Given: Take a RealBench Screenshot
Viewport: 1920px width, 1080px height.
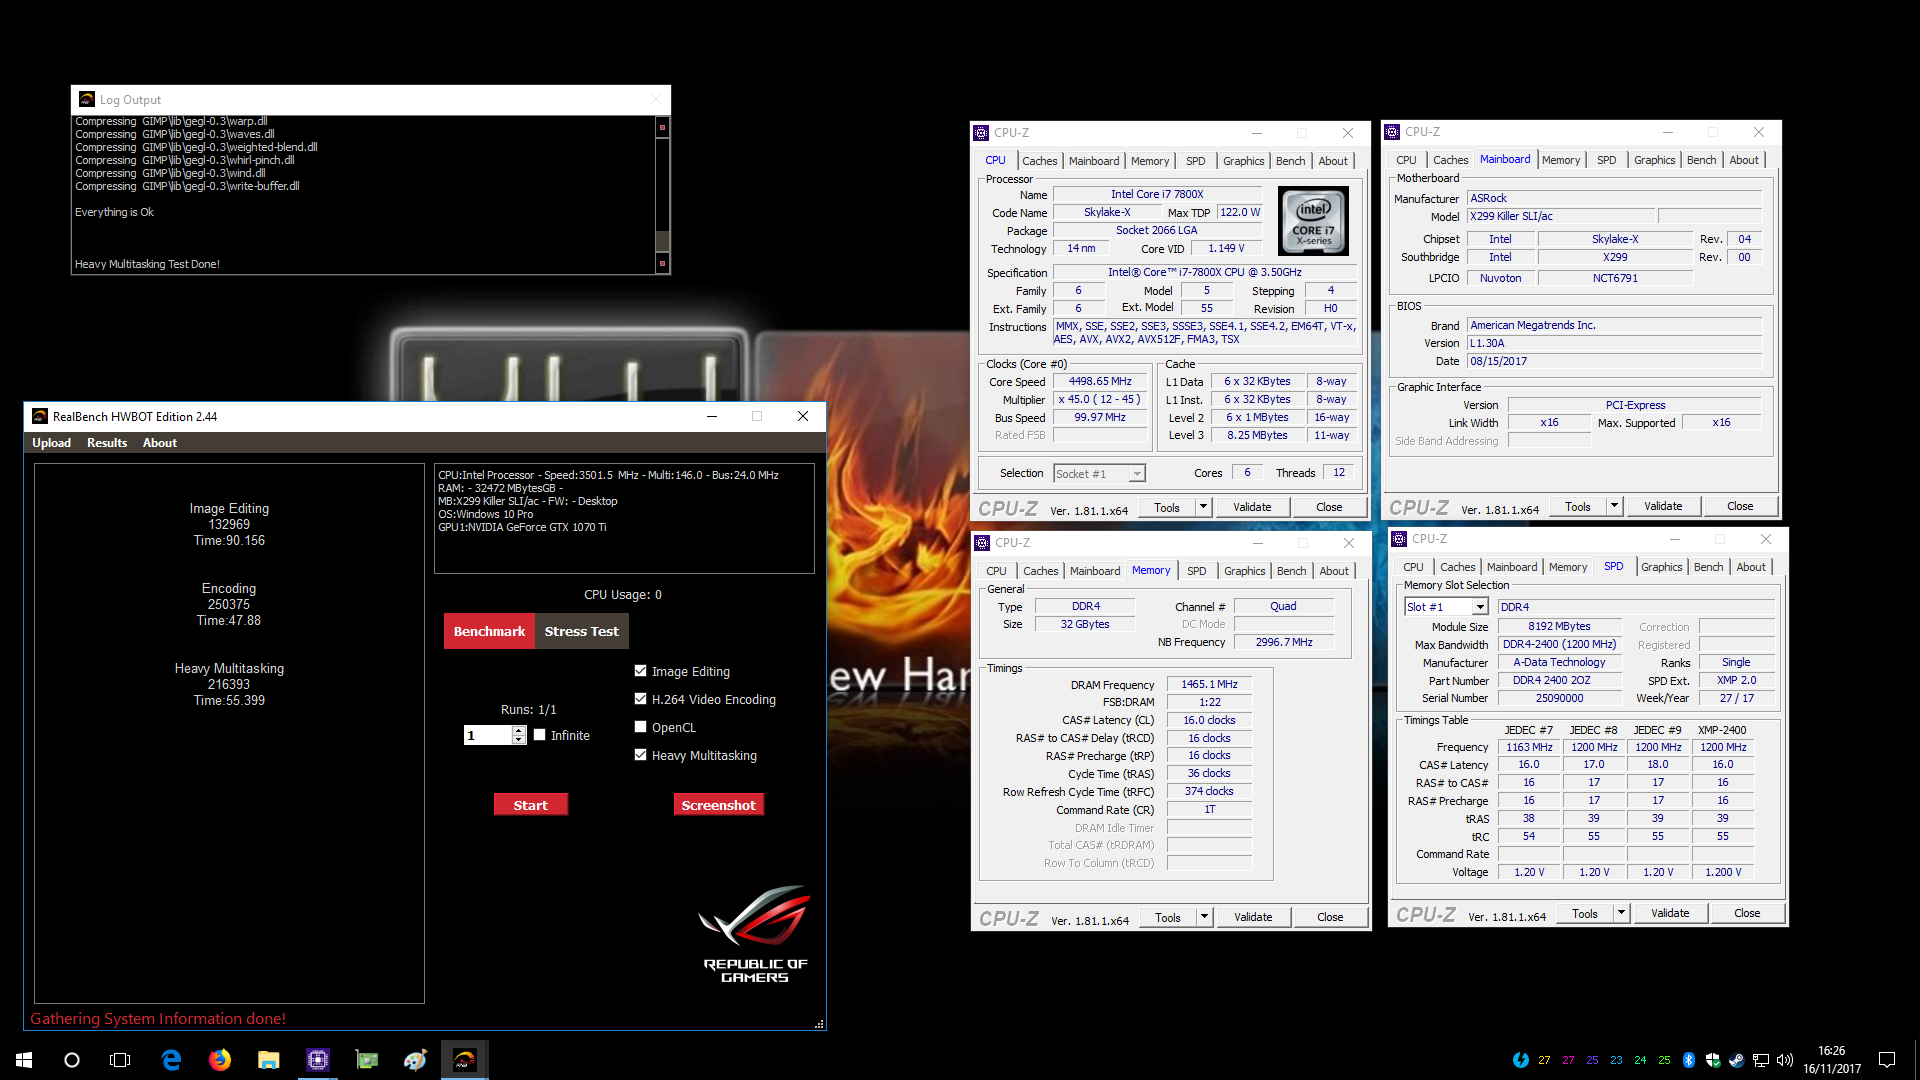Looking at the screenshot, I should tap(719, 805).
